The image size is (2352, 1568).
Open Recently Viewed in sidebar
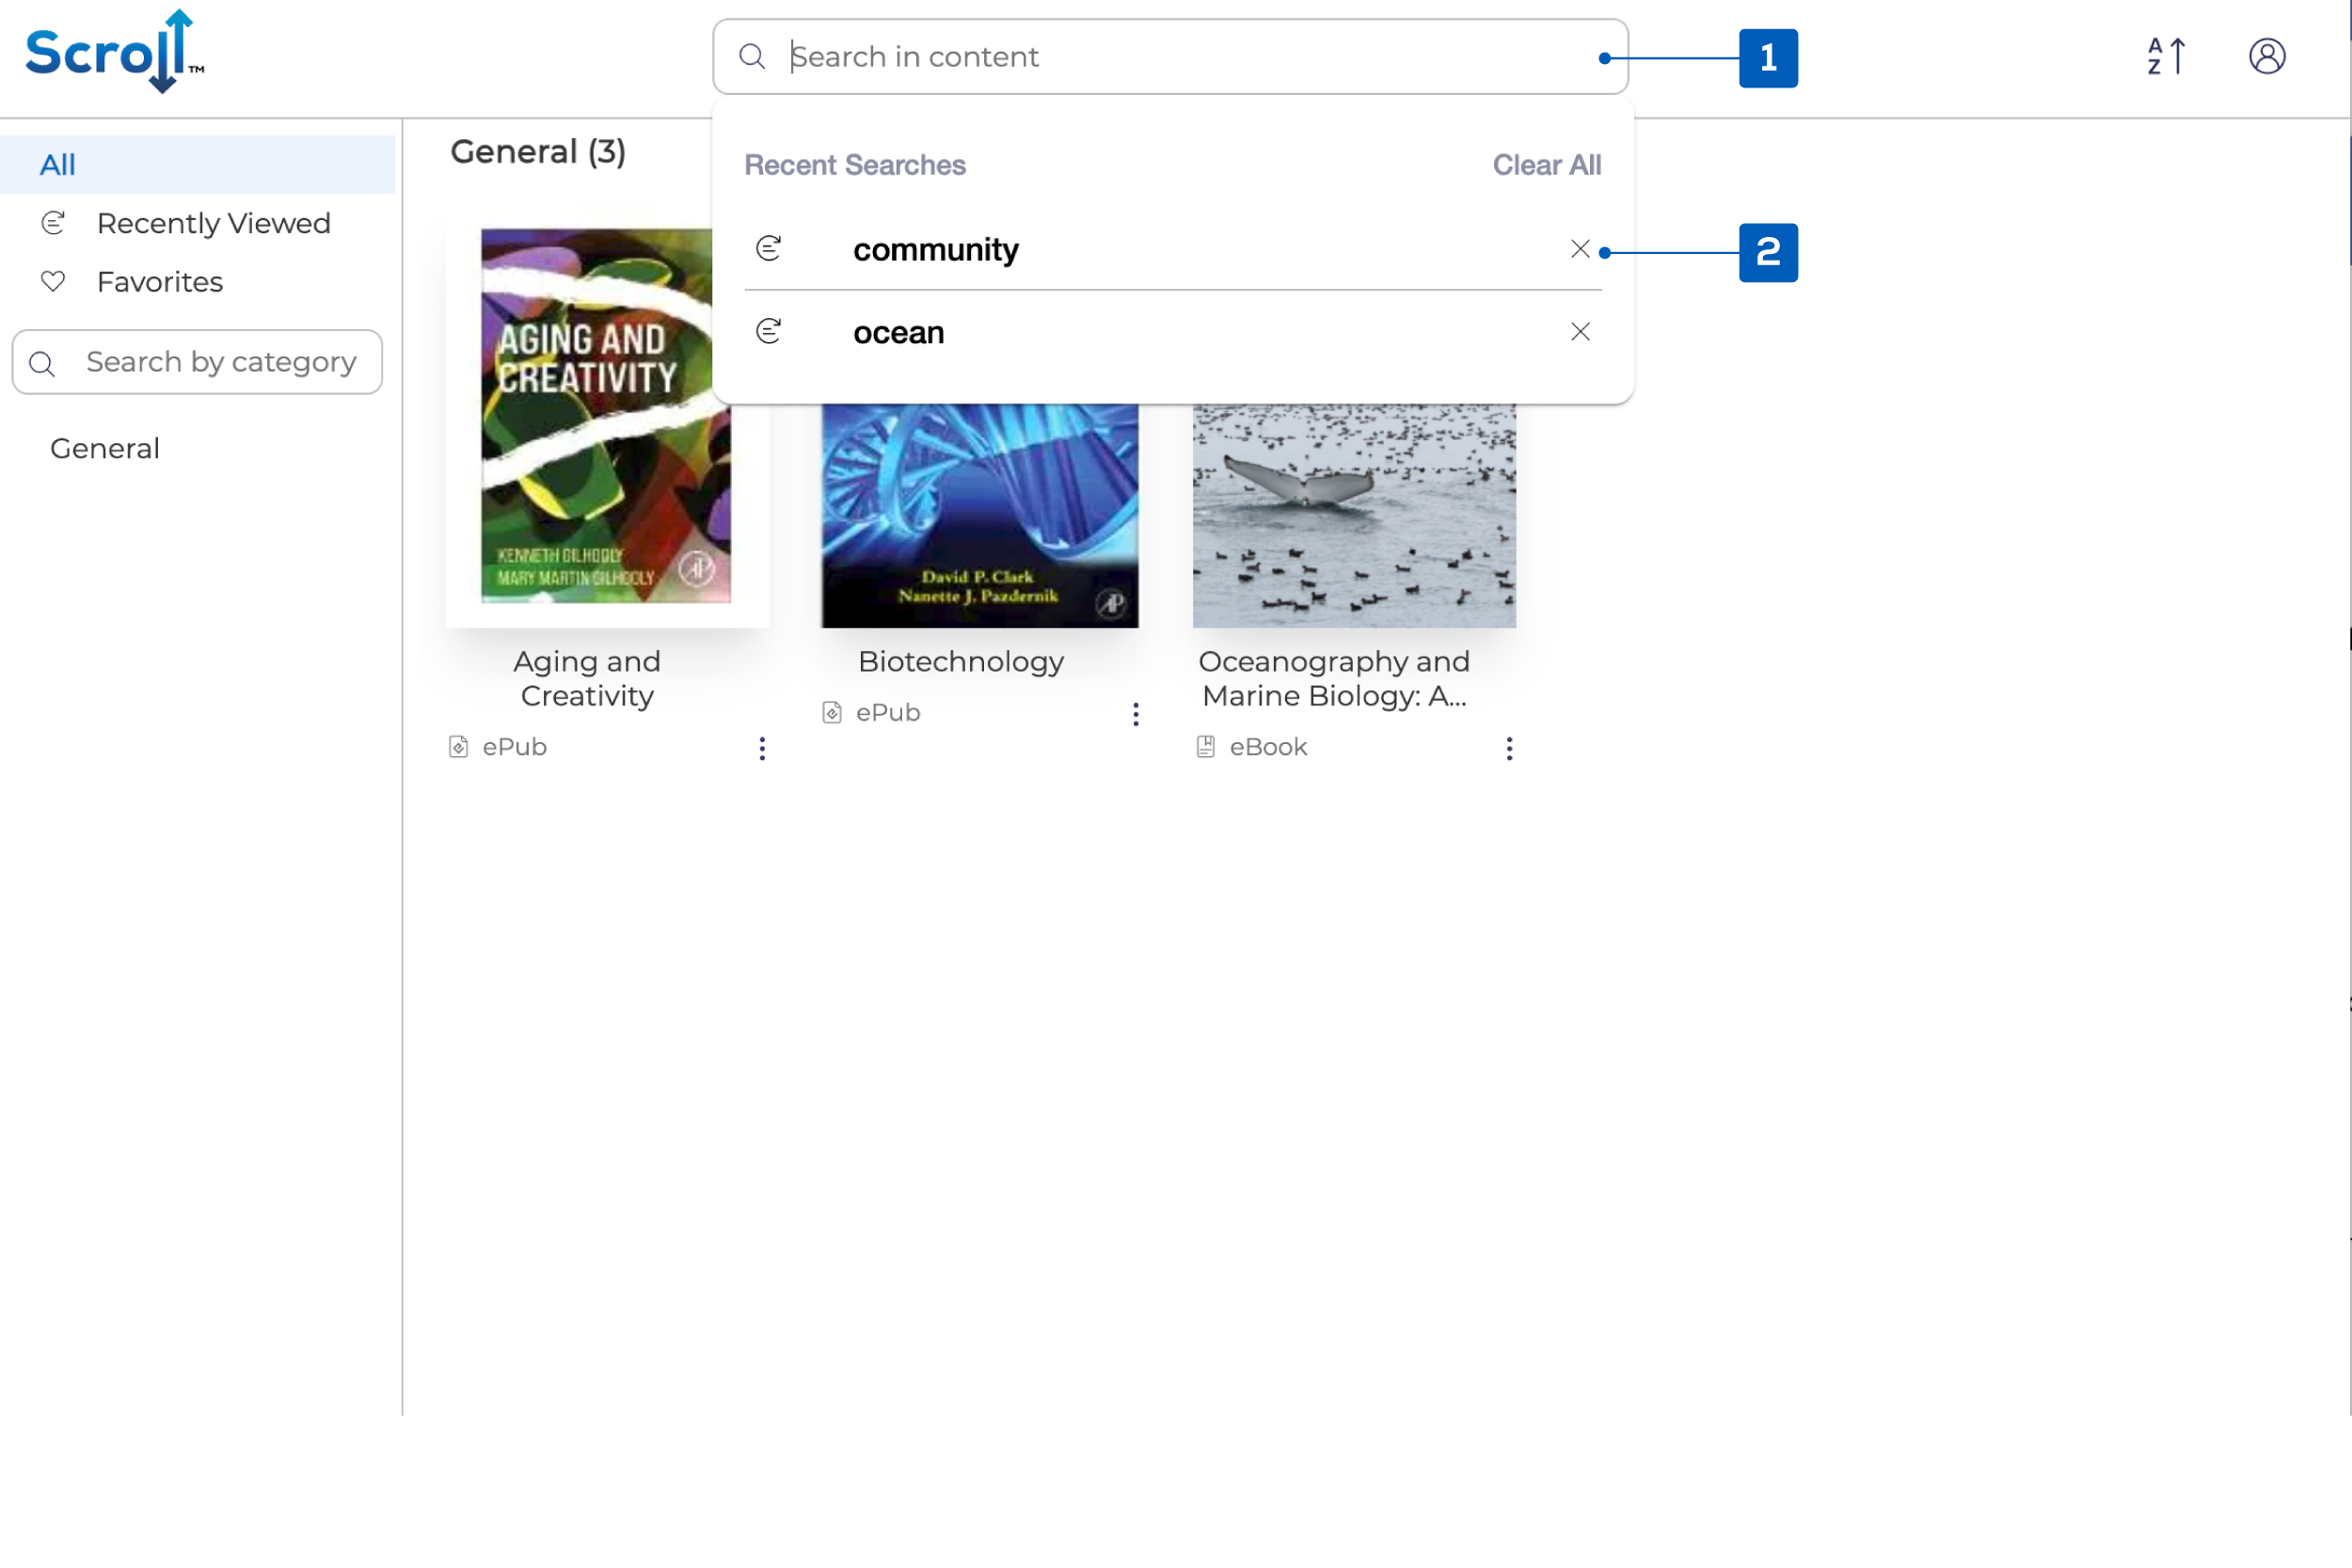pyautogui.click(x=213, y=223)
